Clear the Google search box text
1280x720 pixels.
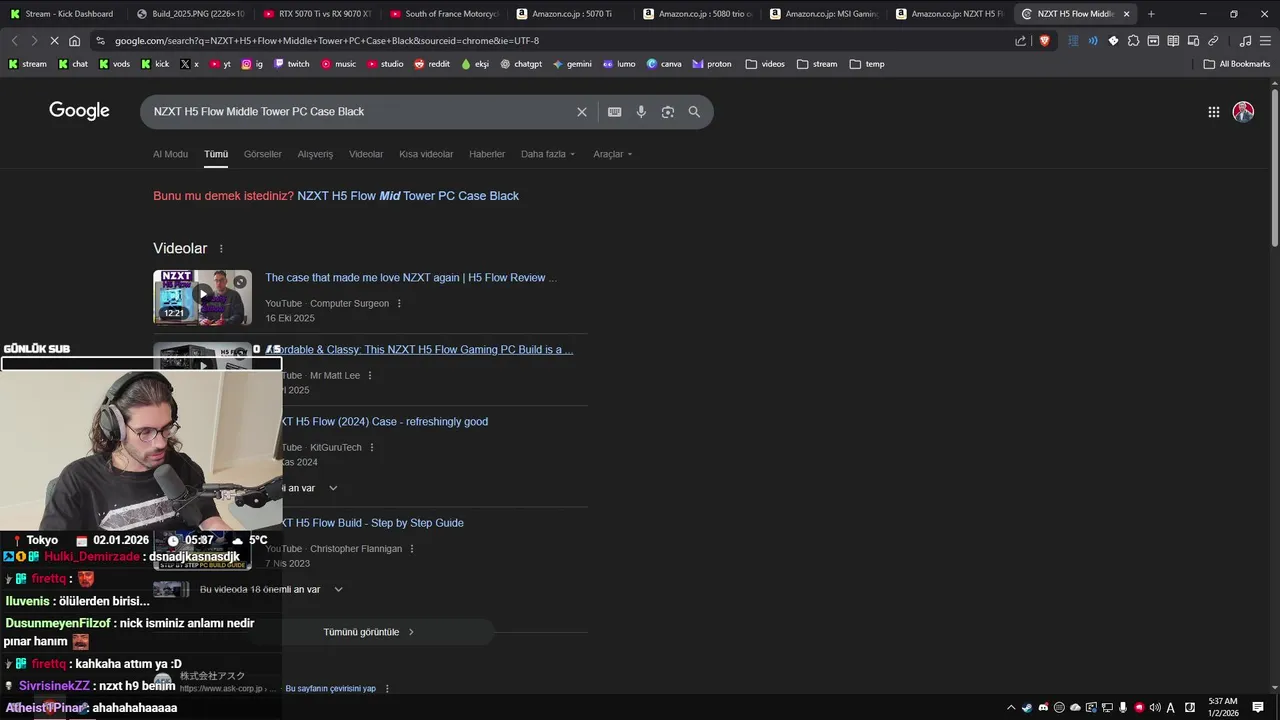pos(582,112)
